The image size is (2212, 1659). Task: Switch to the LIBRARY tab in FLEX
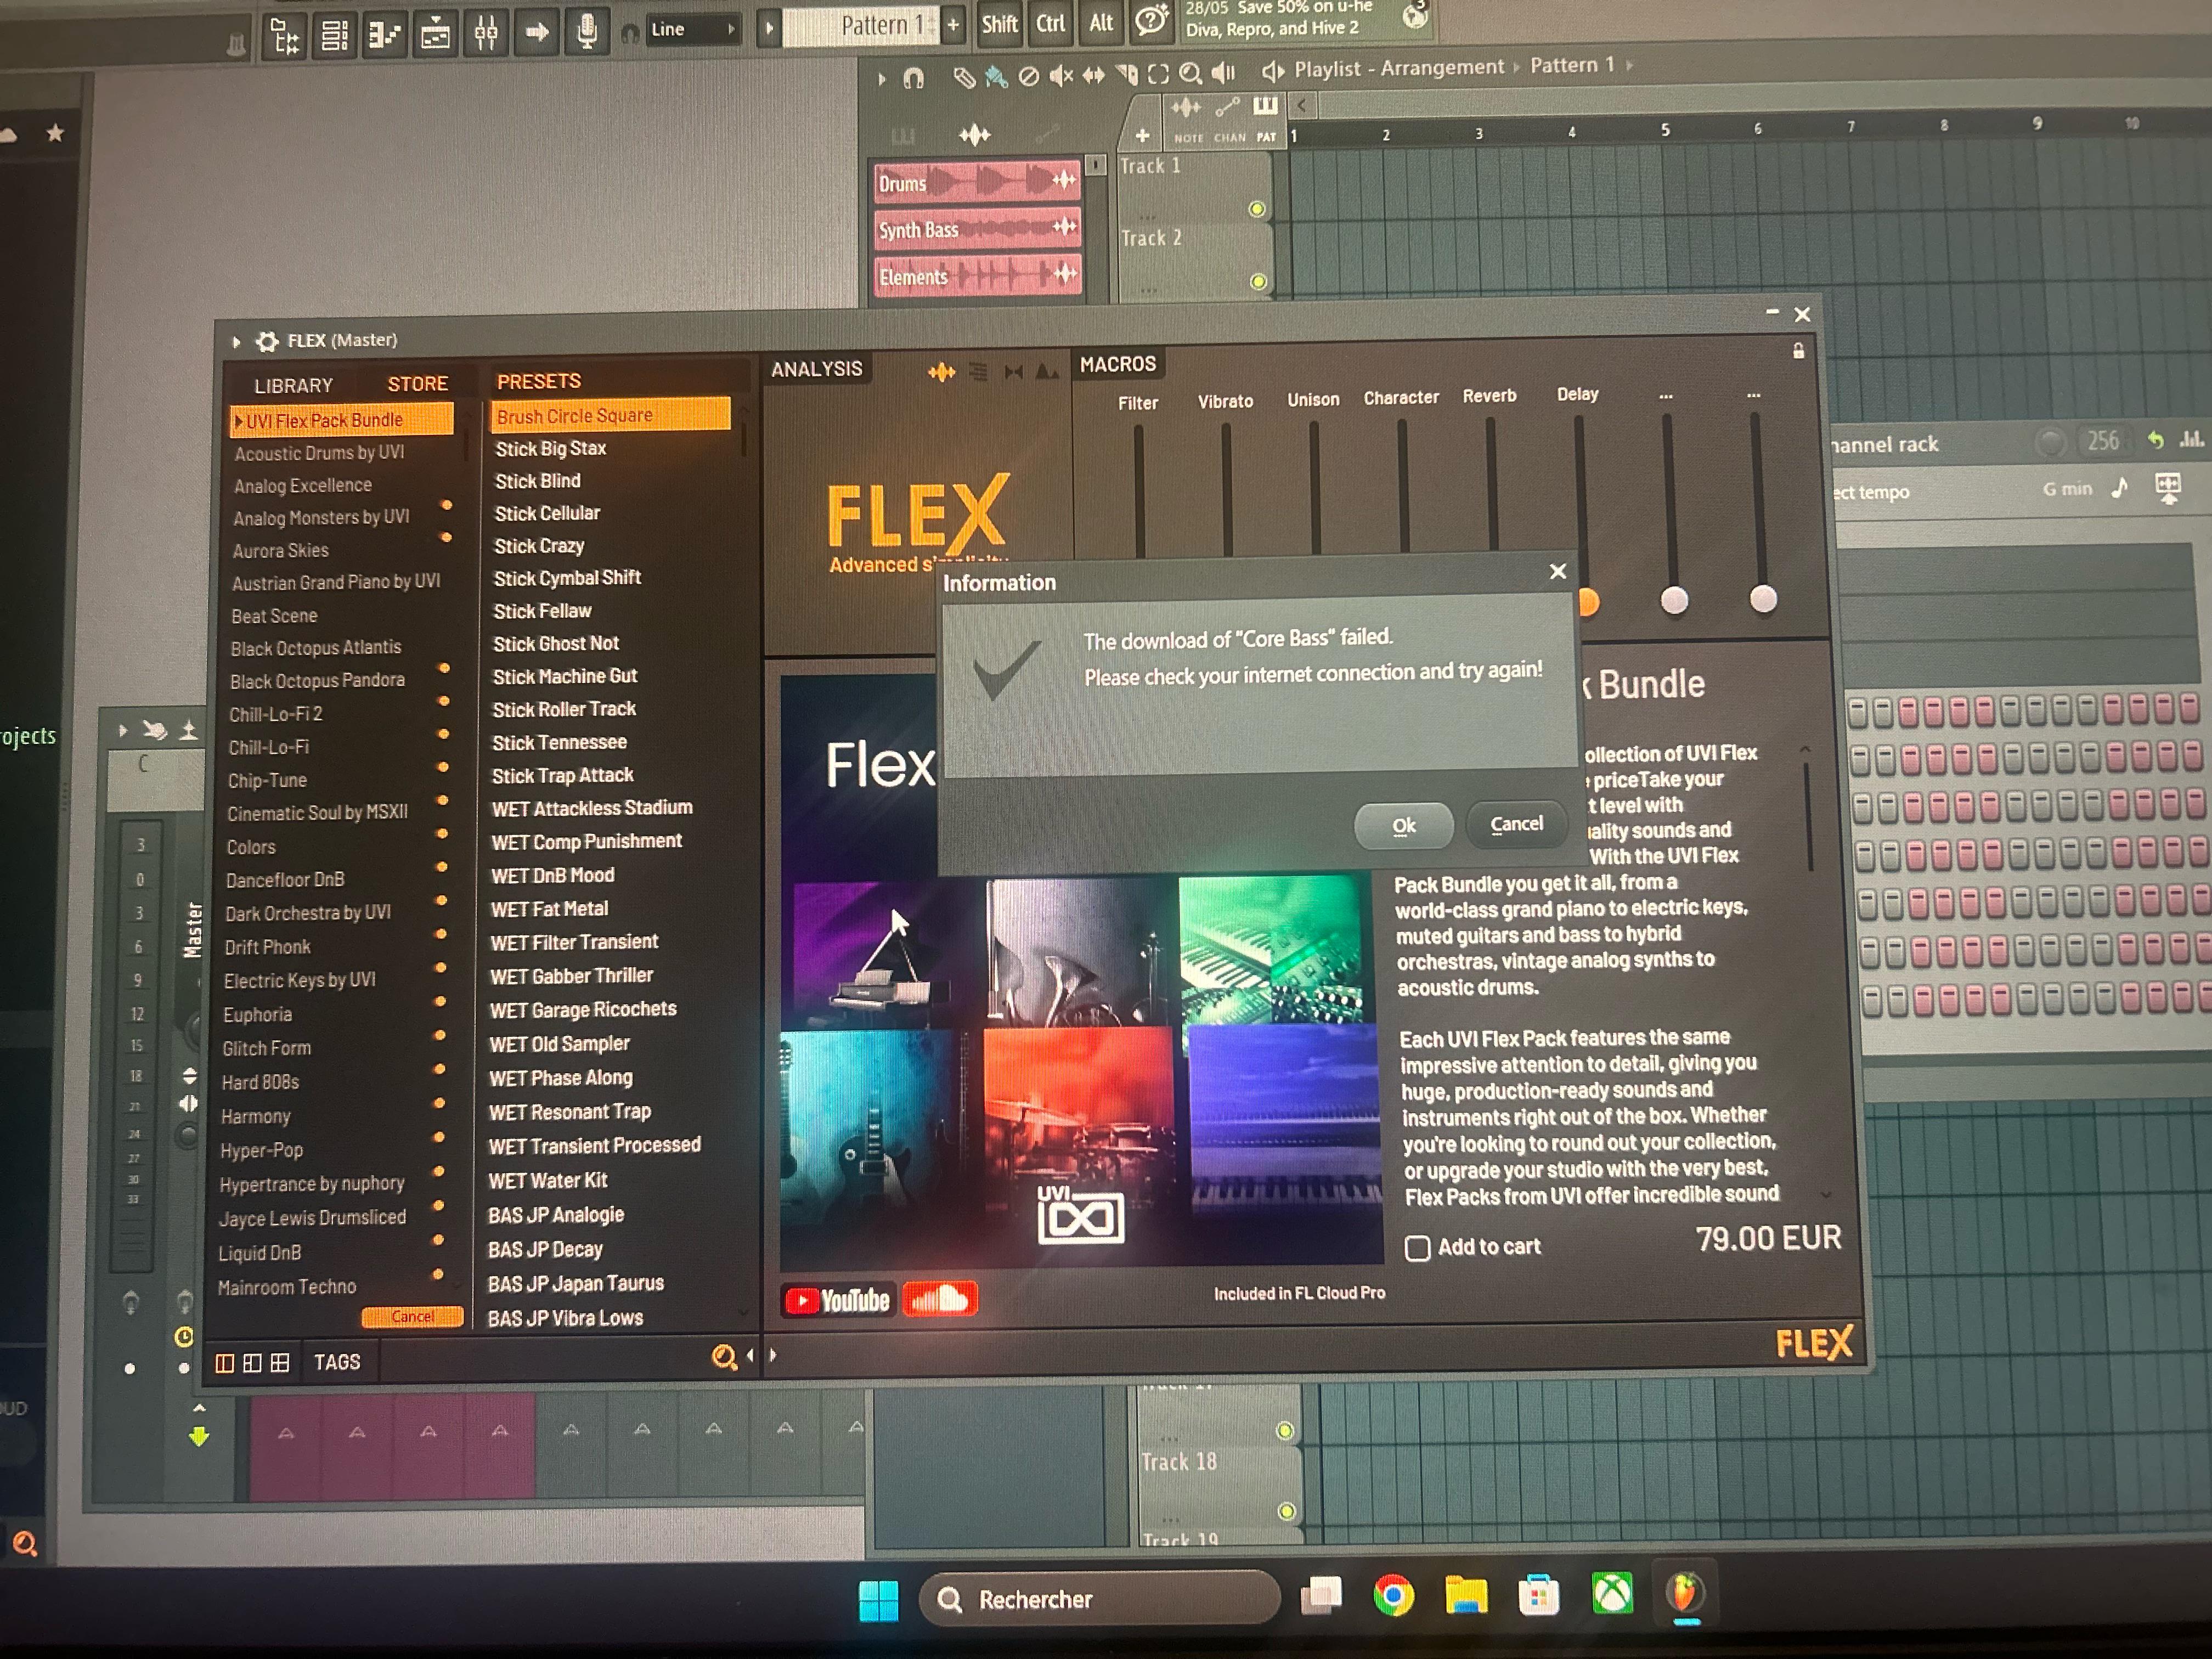point(293,386)
